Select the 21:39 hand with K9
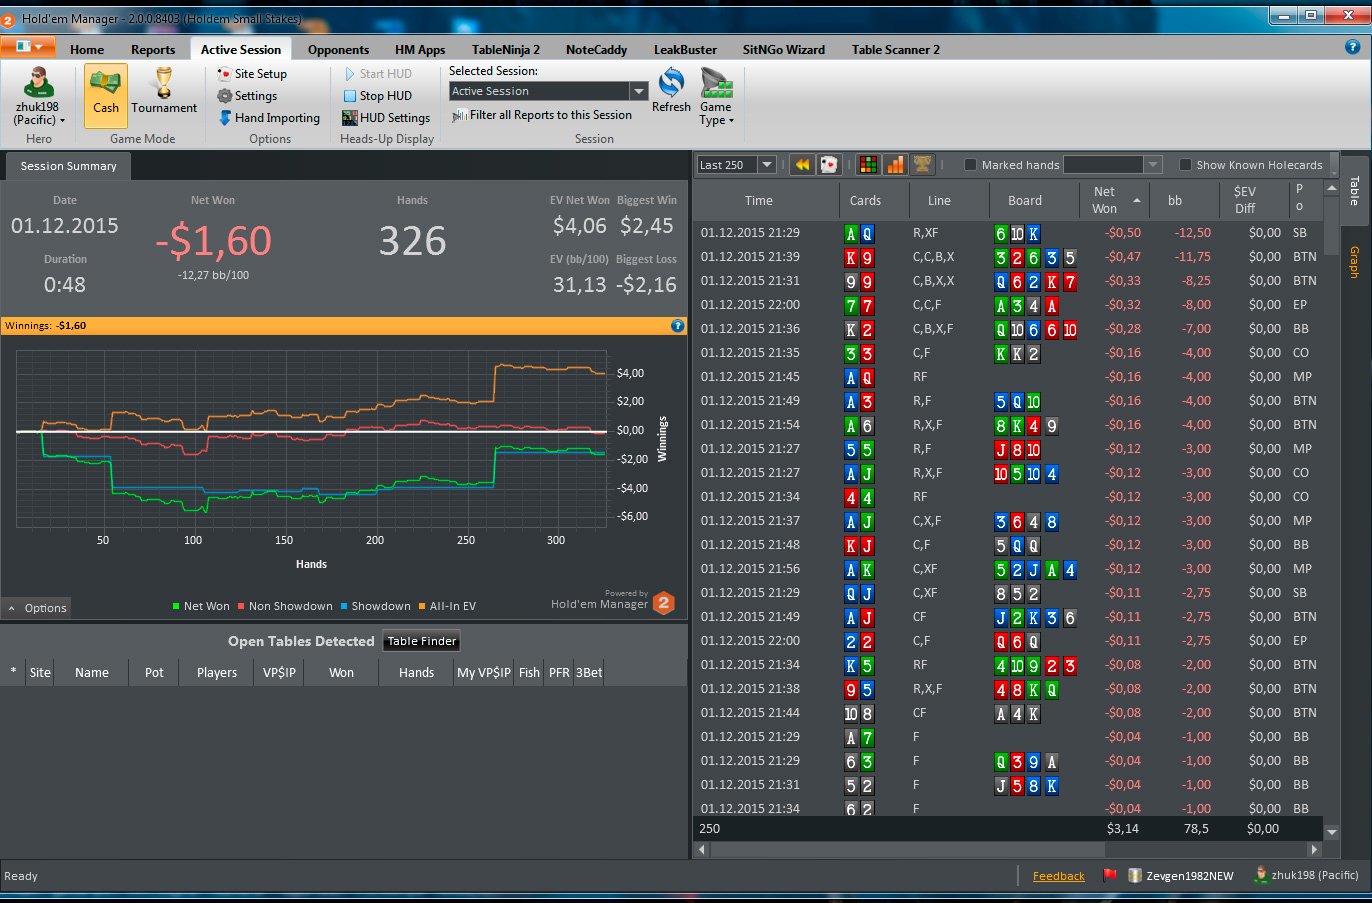The image size is (1372, 903). 1008,257
